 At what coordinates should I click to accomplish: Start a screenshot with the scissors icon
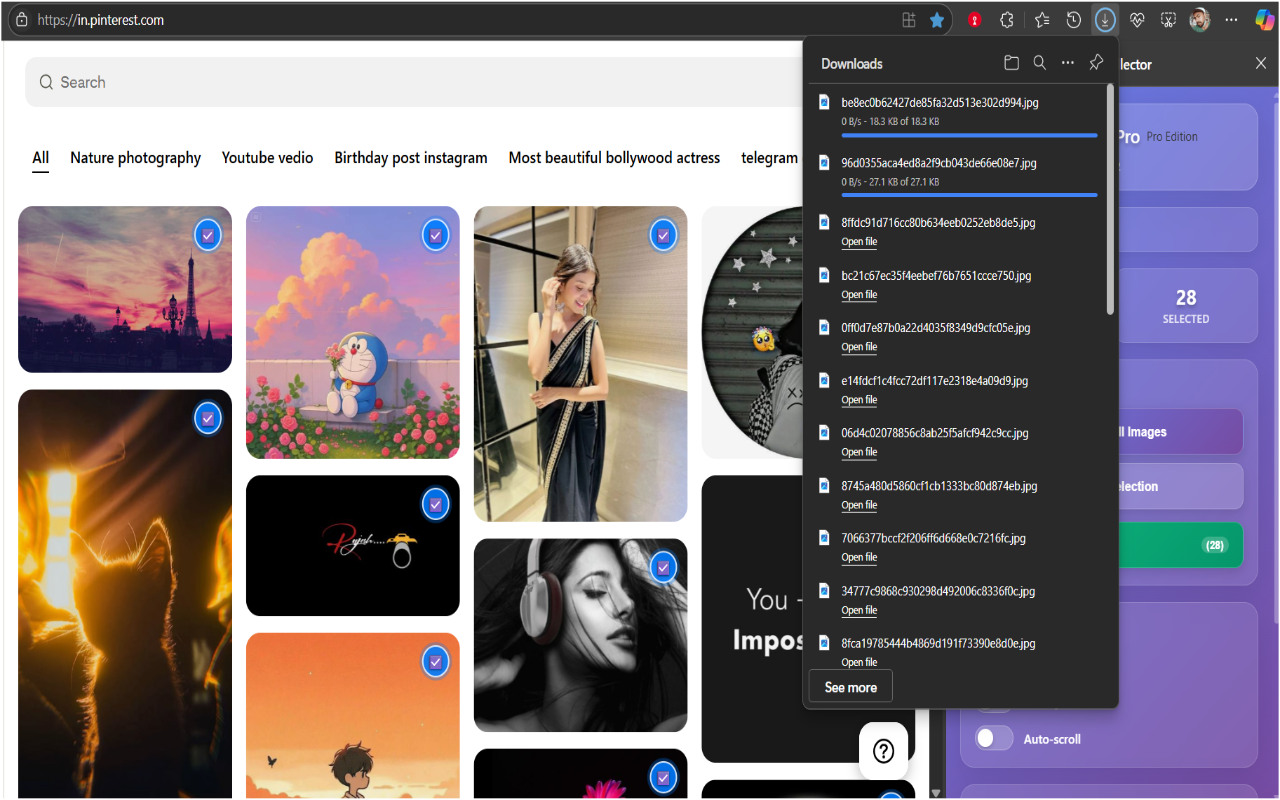tap(1168, 20)
